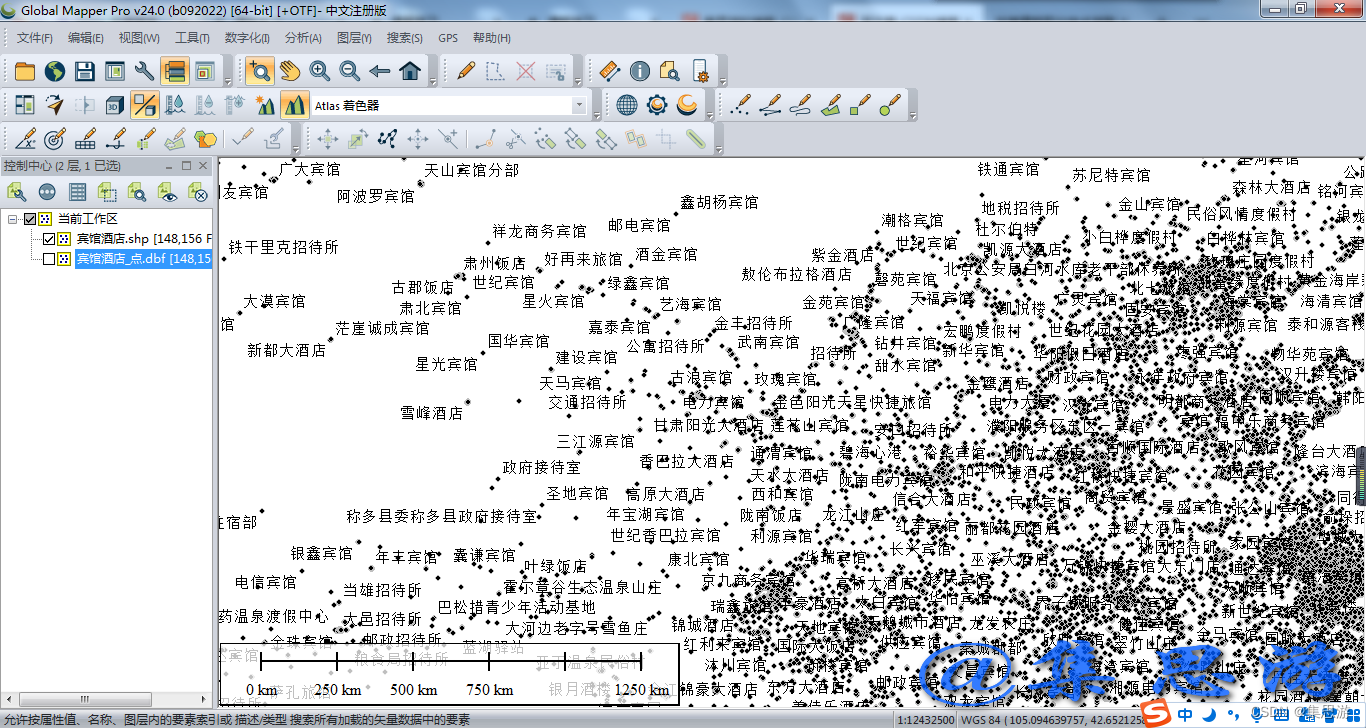1366x728 pixels.
Task: Open the 文件(F) menu
Action: (35, 38)
